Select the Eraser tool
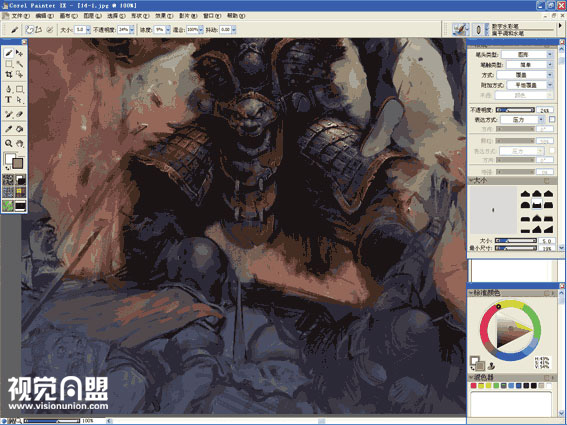This screenshot has width=567, height=425. pyautogui.click(x=19, y=114)
